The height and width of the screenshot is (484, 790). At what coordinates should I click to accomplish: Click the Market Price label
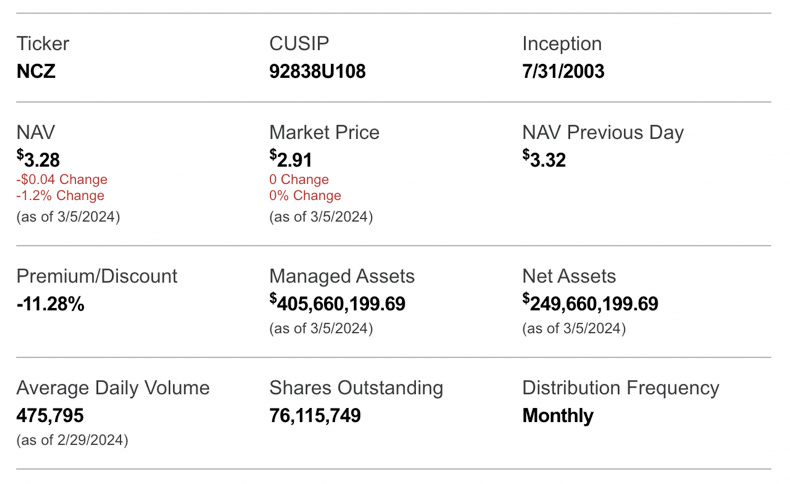324,132
